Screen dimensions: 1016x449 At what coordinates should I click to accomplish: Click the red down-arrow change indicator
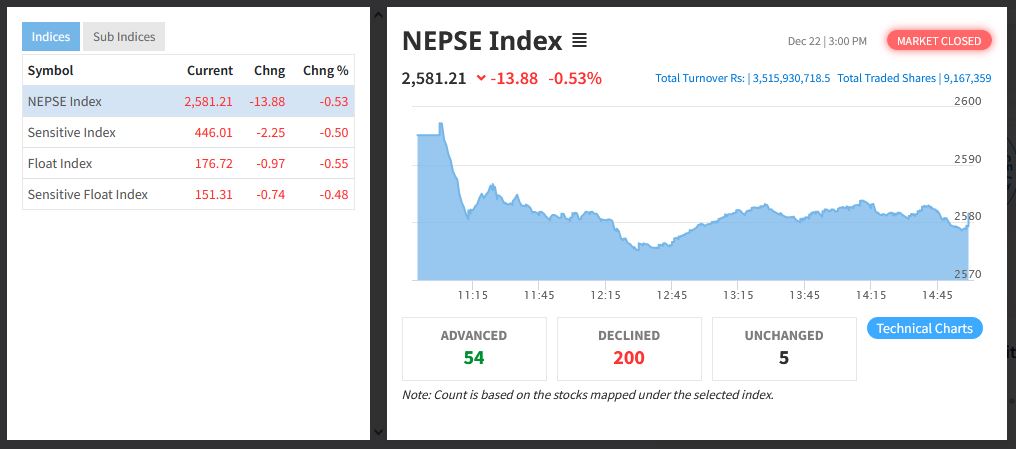(481, 78)
